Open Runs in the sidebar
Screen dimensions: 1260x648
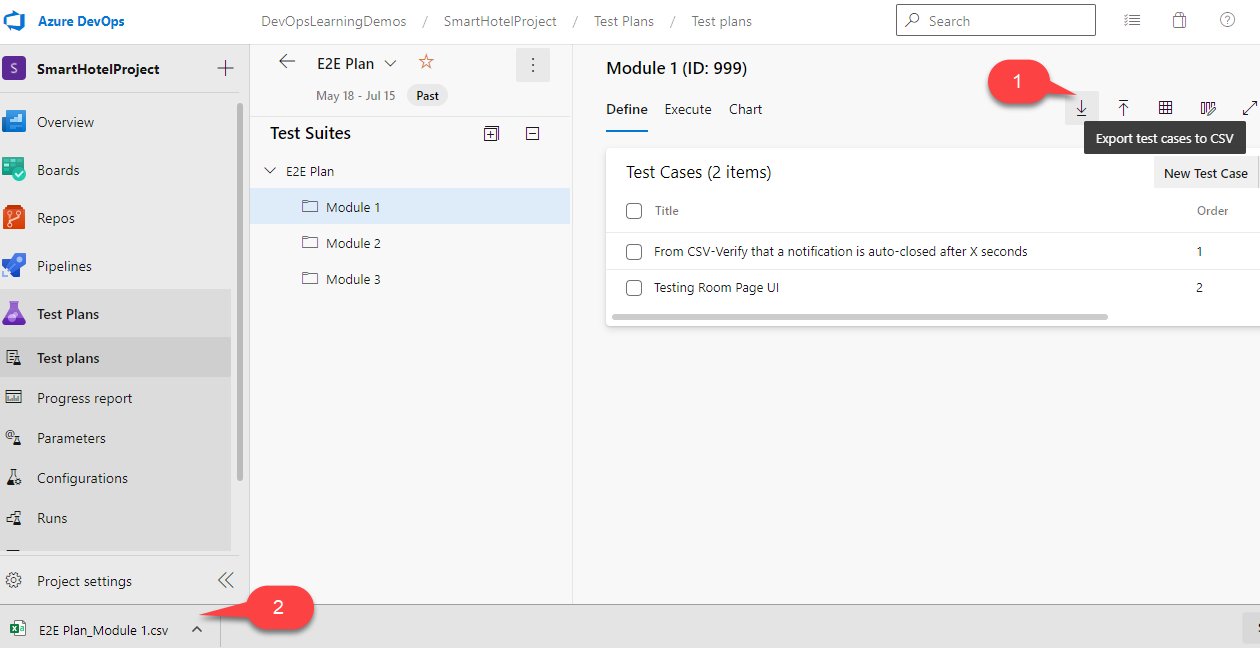[52, 518]
